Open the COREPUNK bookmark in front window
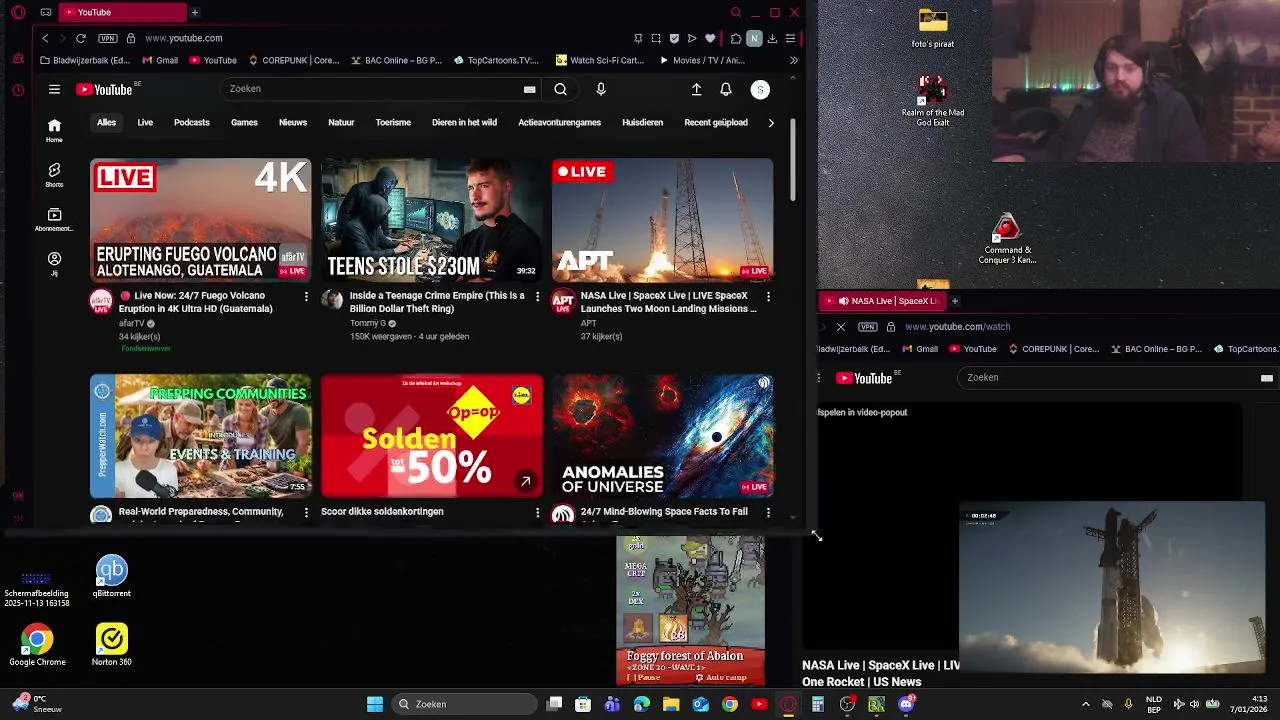This screenshot has width=1280, height=720. [294, 60]
